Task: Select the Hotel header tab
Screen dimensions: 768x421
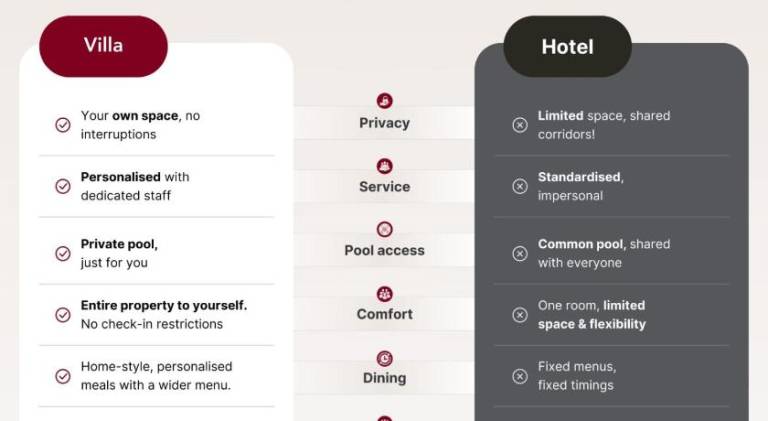Action: [567, 47]
